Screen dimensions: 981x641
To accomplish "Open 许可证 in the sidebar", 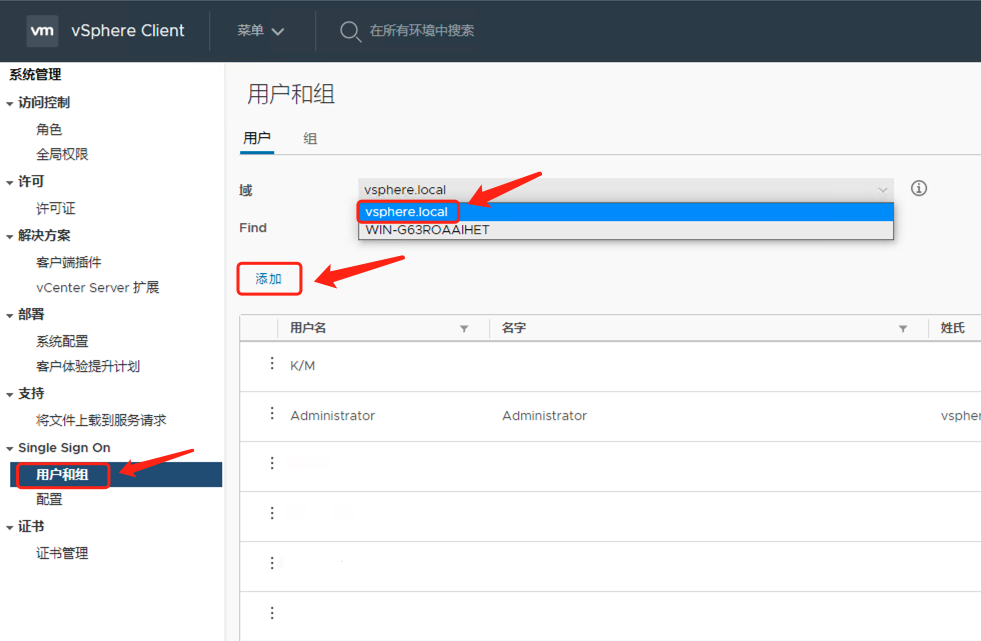I will (x=55, y=208).
